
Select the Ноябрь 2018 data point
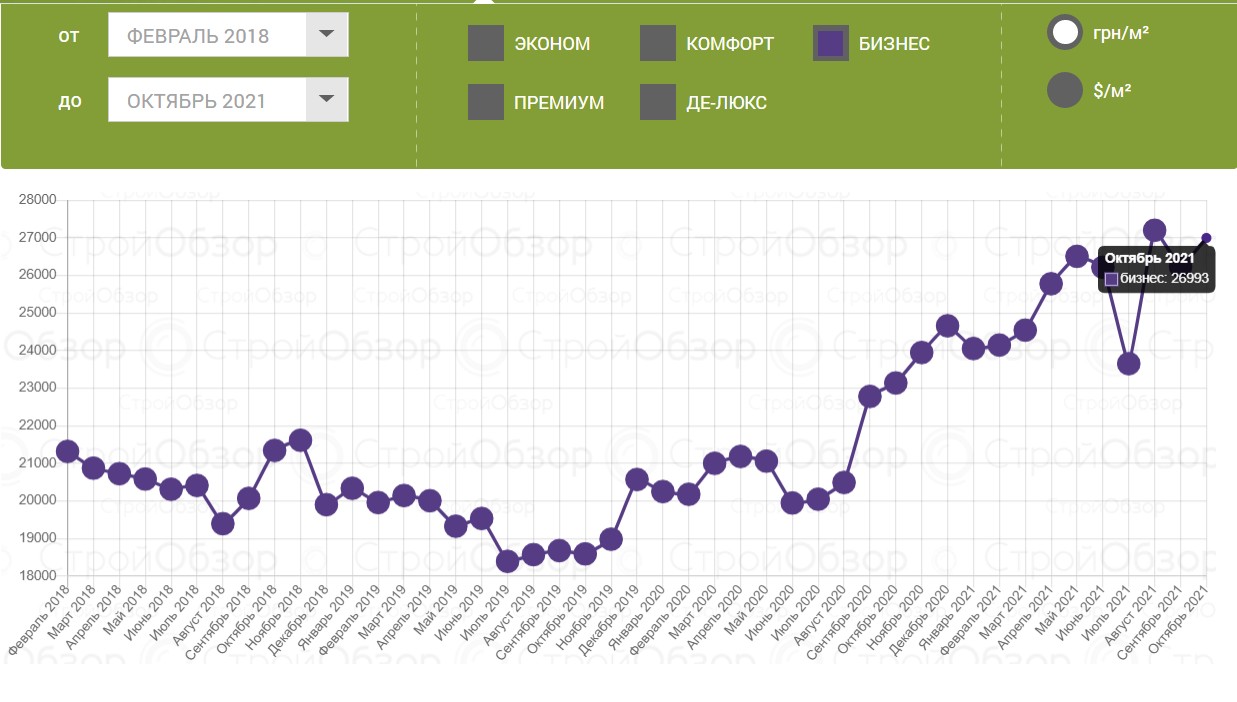click(x=300, y=440)
